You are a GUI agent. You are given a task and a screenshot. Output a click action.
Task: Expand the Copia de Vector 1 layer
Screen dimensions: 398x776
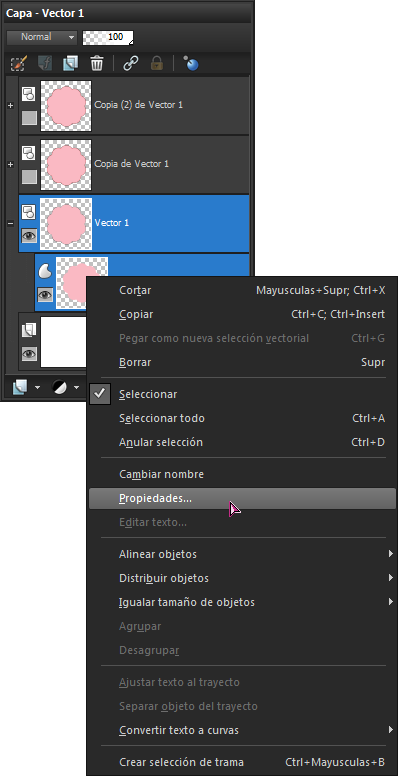pos(10,164)
